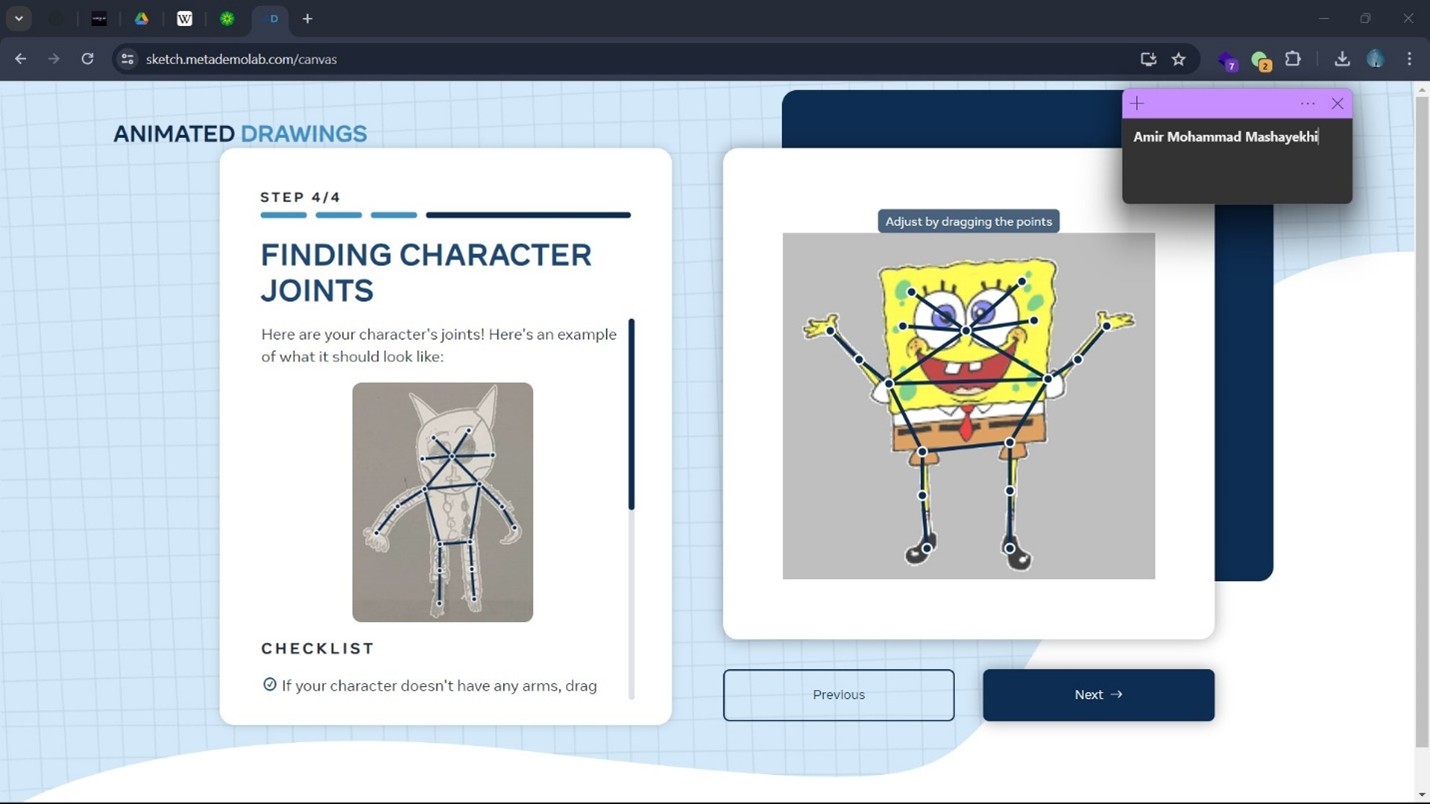This screenshot has height=804, width=1430.
Task: Click the joint point on SpongeBob's nose
Action: point(966,330)
